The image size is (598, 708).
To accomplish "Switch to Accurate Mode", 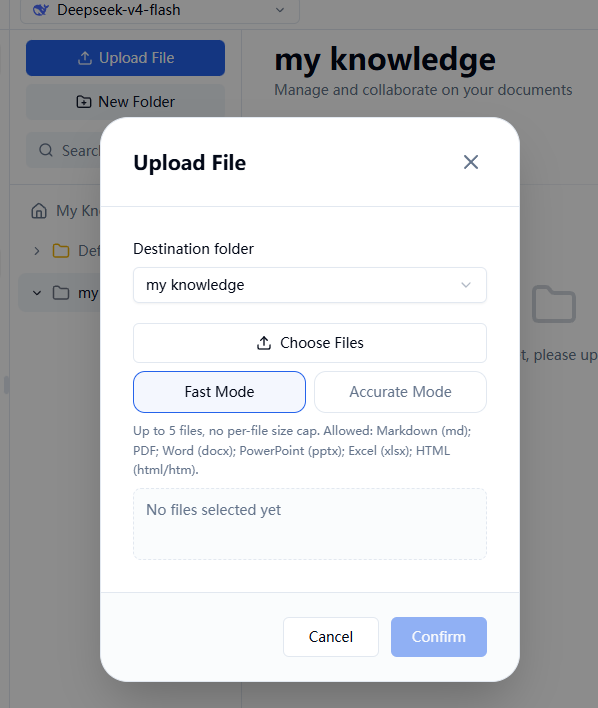I will 400,391.
